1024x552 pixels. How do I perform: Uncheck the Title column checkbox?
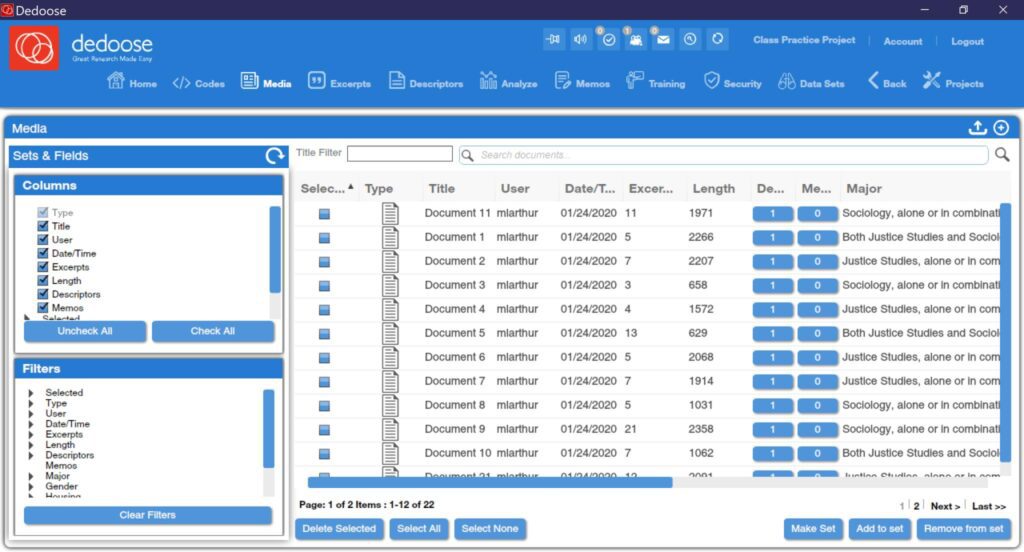coord(43,226)
